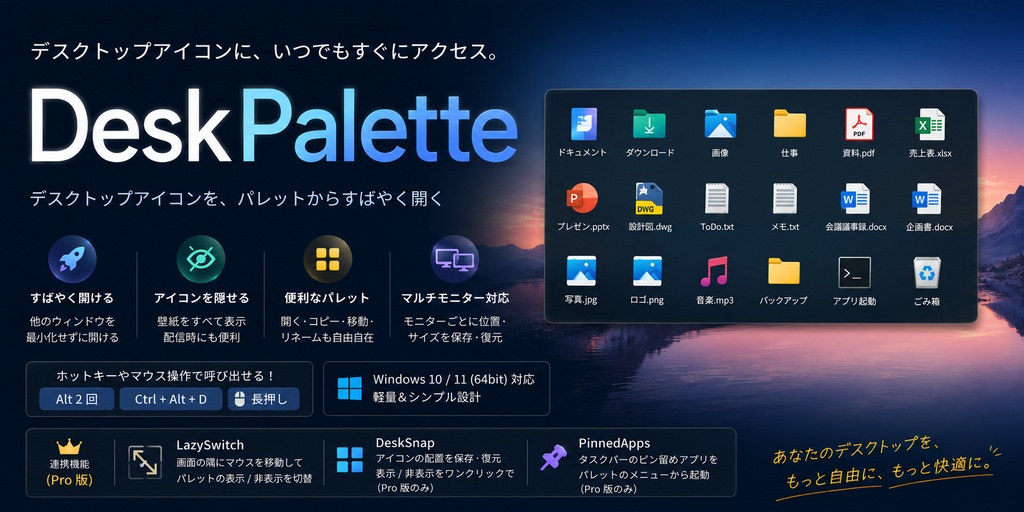Open the プレゼン.pptx PowerPoint icon
This screenshot has height=512, width=1024.
(x=583, y=198)
